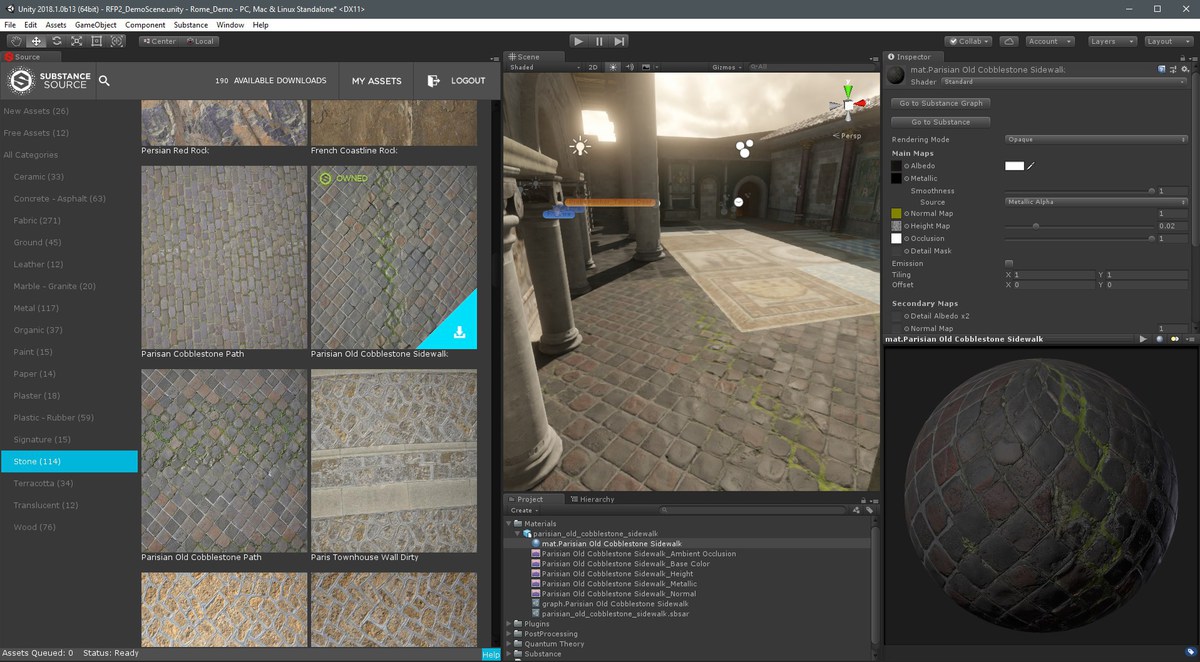
Task: Toggle the Project panel lock icon
Action: (x=861, y=499)
